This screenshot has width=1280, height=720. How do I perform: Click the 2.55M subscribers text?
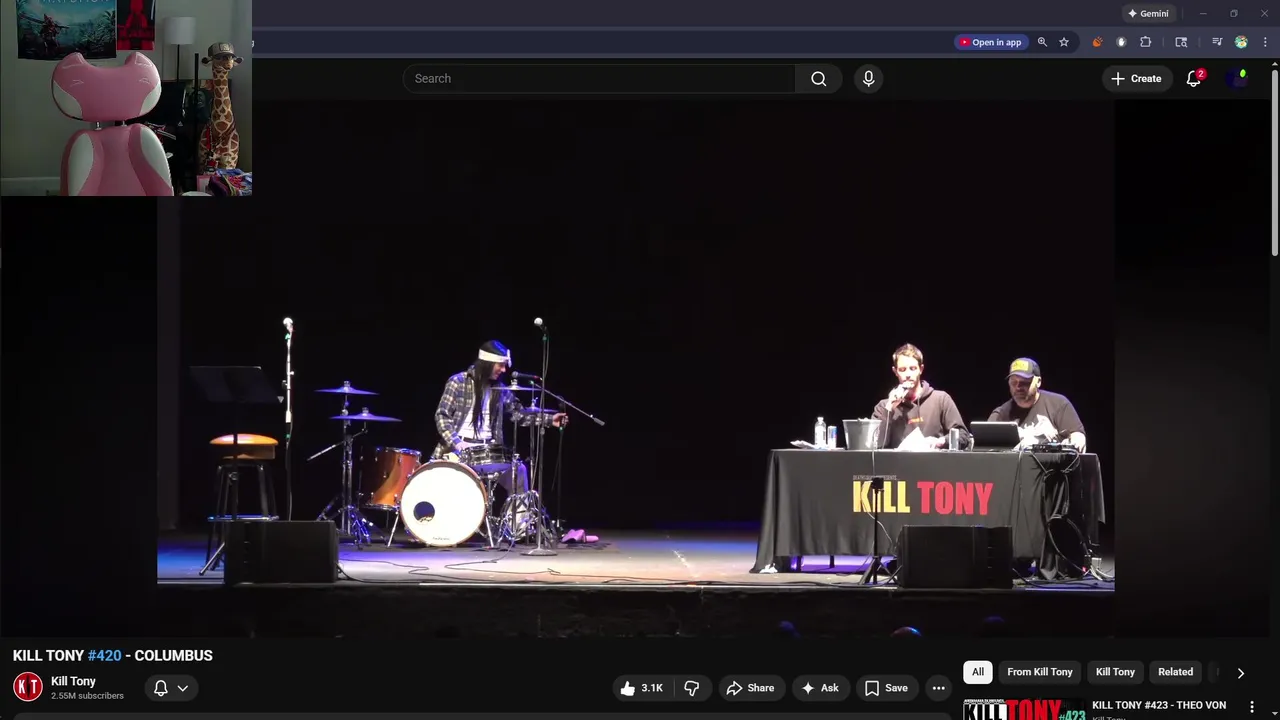[87, 696]
